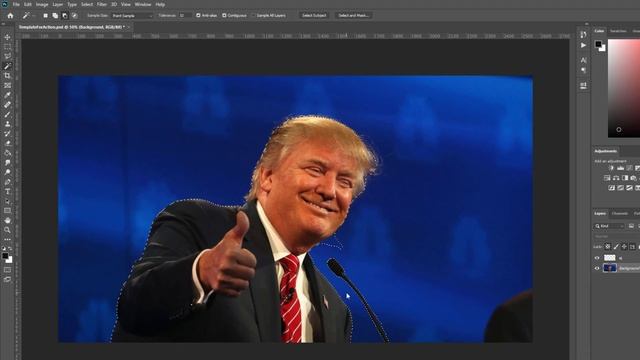Select the Lasso tool
Image resolution: width=640 pixels, height=360 pixels.
[x=7, y=56]
